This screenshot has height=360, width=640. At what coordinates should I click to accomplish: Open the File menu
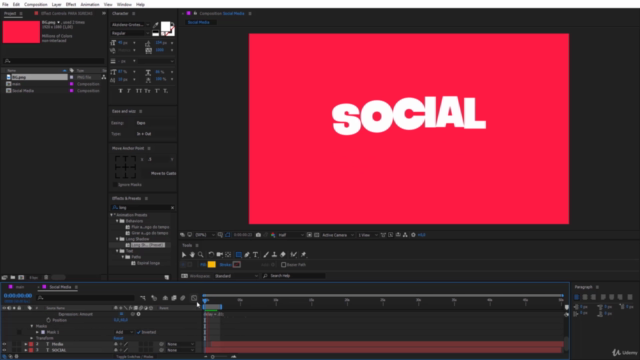(5, 4)
